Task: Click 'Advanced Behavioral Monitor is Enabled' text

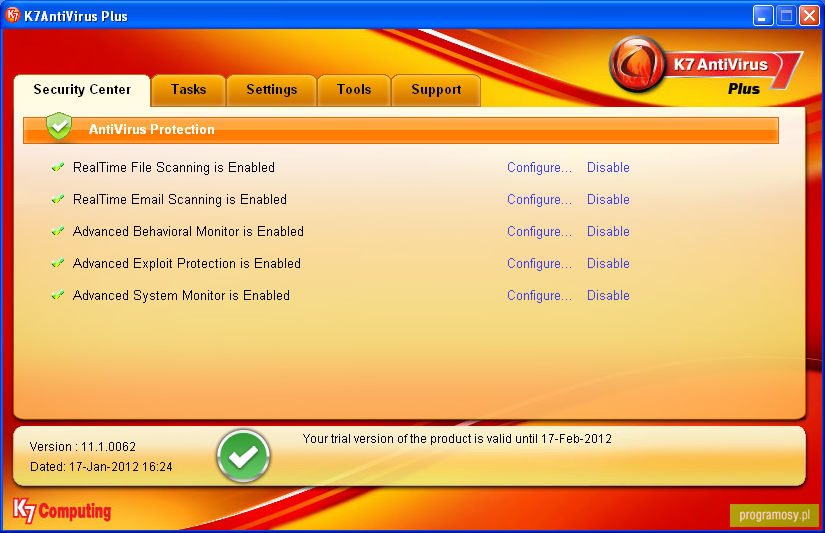Action: (x=188, y=232)
